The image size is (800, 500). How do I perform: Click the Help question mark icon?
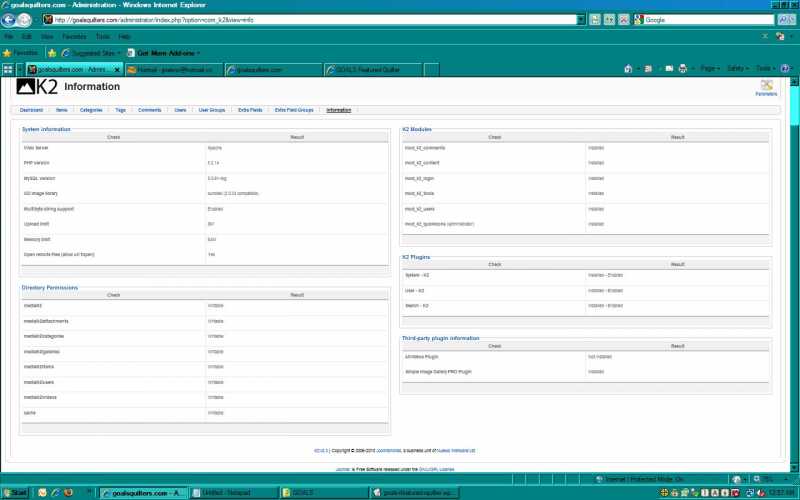[785, 69]
